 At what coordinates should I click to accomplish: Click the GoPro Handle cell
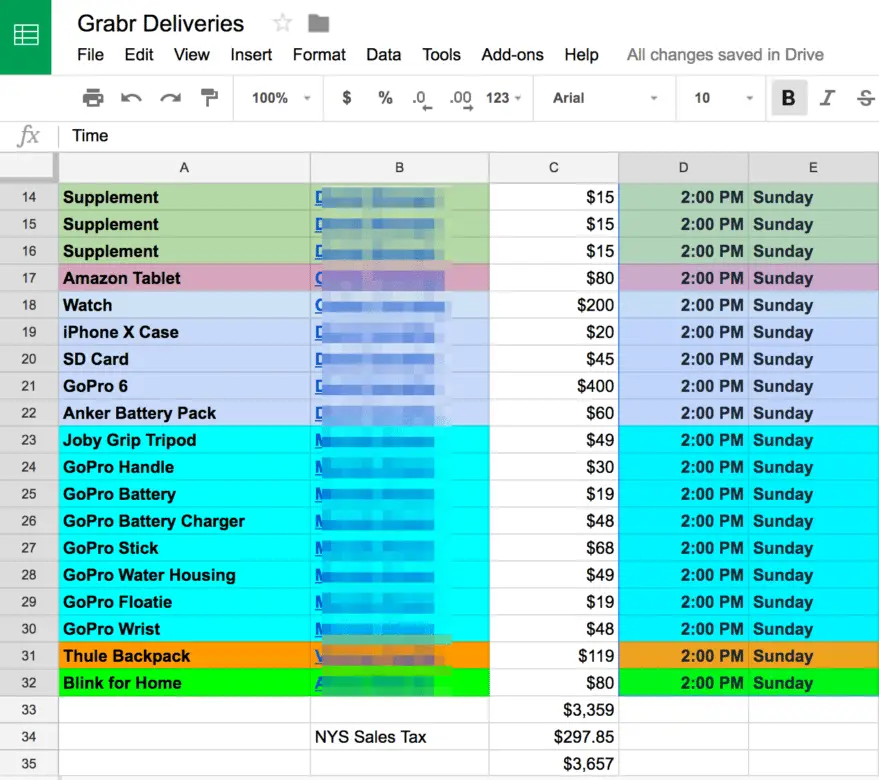tap(184, 467)
